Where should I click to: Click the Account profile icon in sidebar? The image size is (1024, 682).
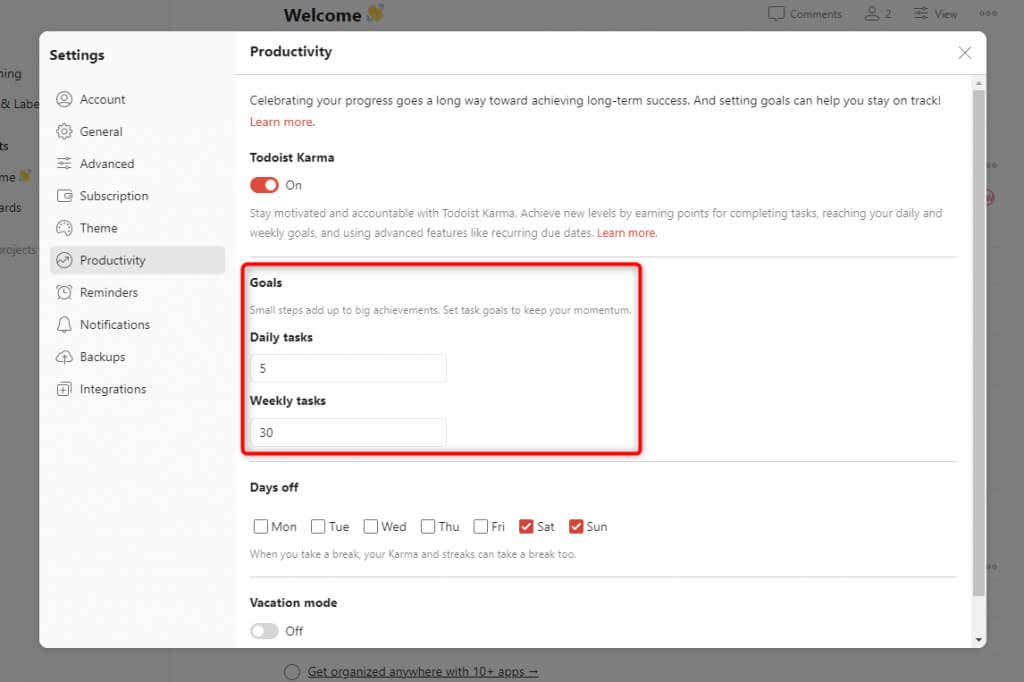[x=64, y=99]
